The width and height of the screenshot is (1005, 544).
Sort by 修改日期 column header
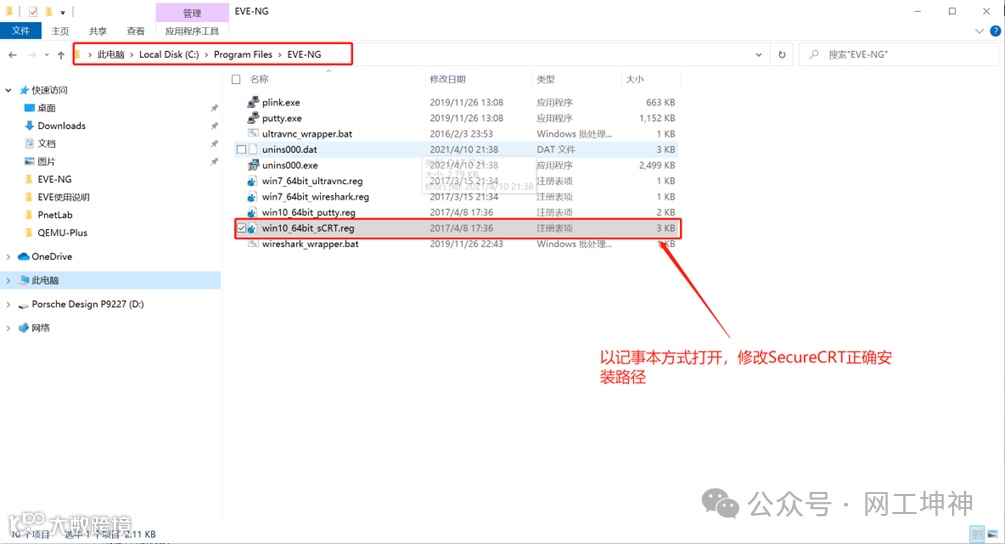click(447, 79)
